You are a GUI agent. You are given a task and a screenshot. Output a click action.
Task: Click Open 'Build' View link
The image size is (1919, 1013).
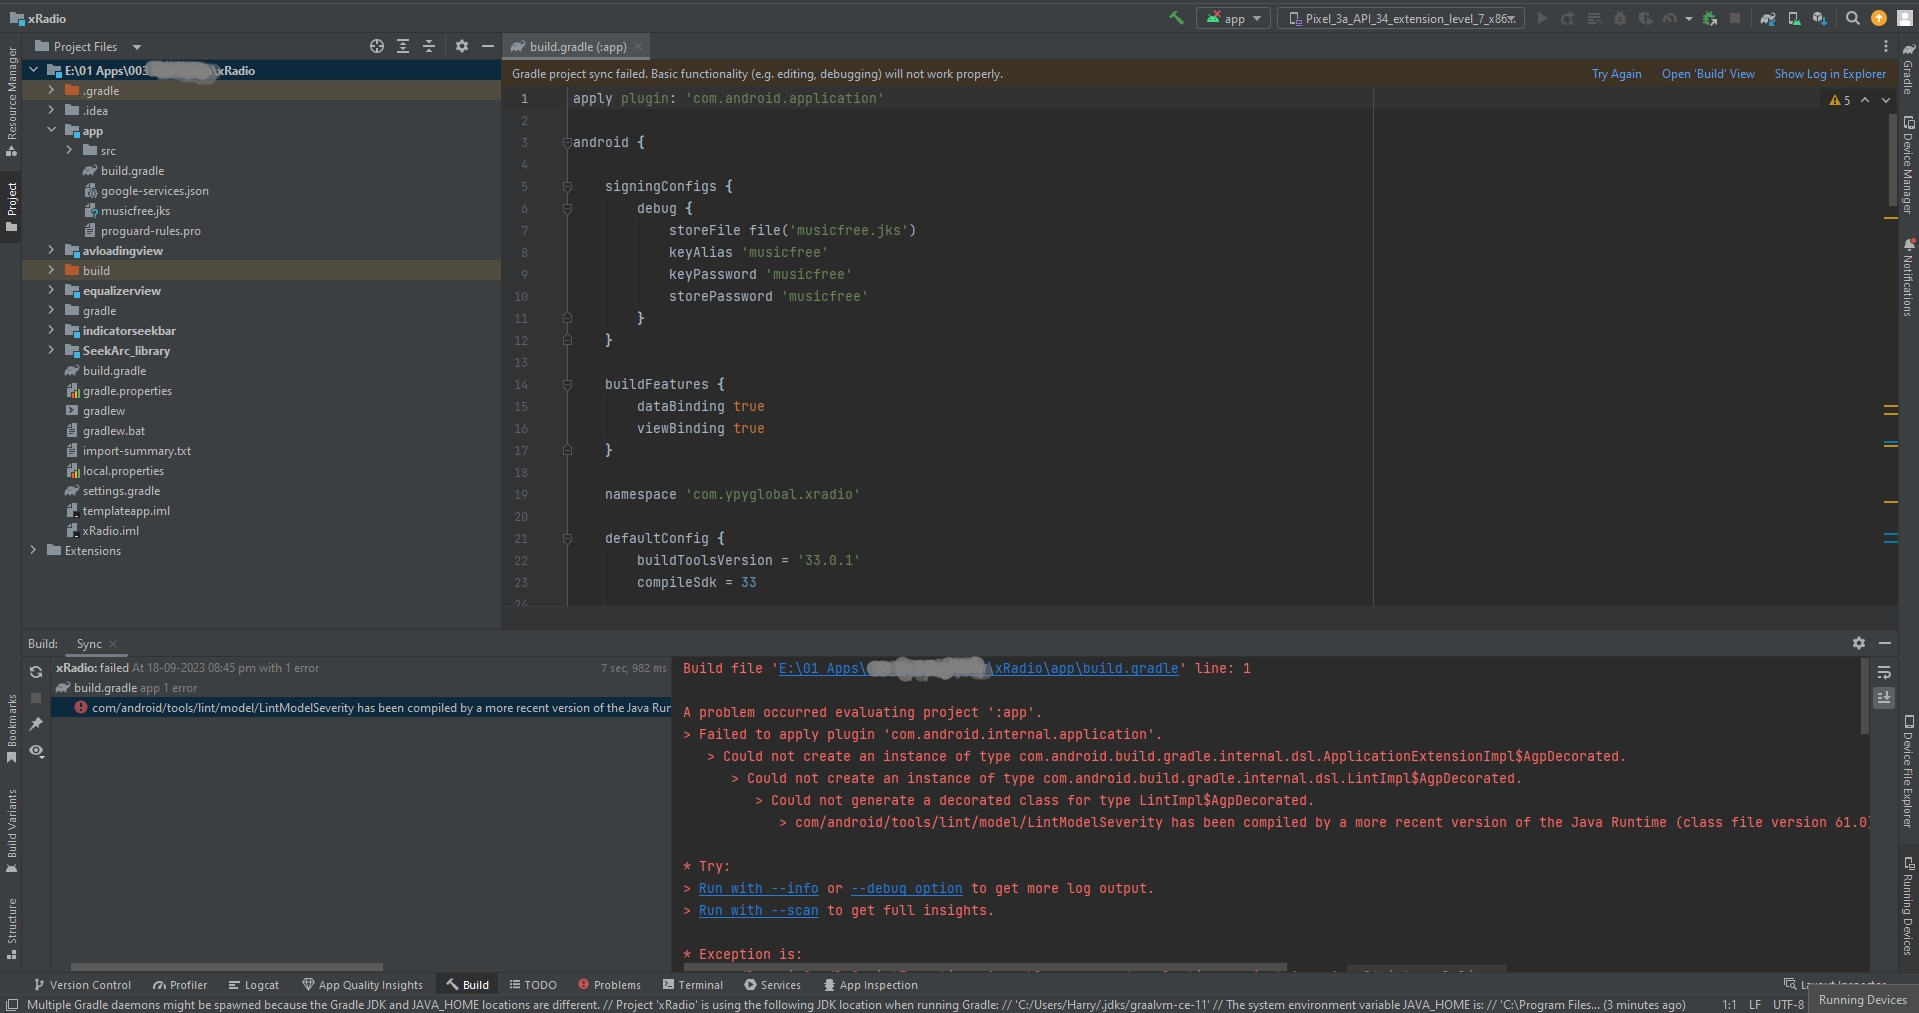coord(1708,74)
